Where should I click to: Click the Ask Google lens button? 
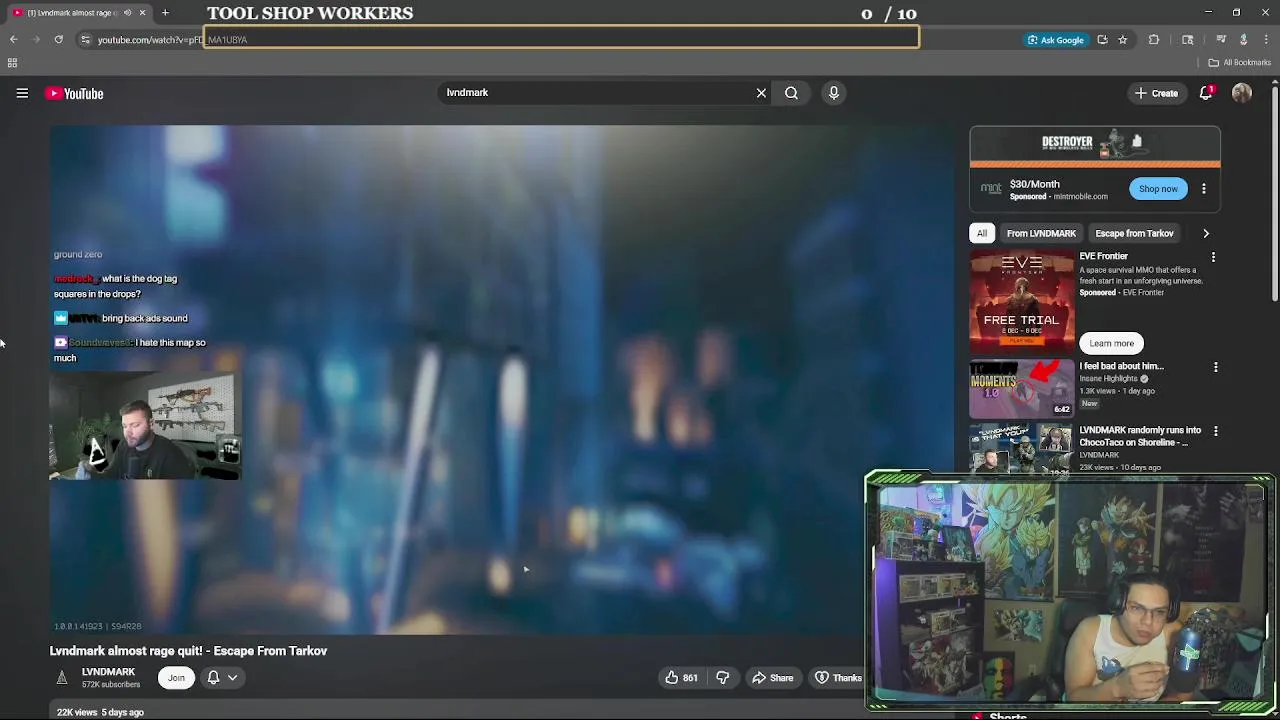click(x=1055, y=39)
